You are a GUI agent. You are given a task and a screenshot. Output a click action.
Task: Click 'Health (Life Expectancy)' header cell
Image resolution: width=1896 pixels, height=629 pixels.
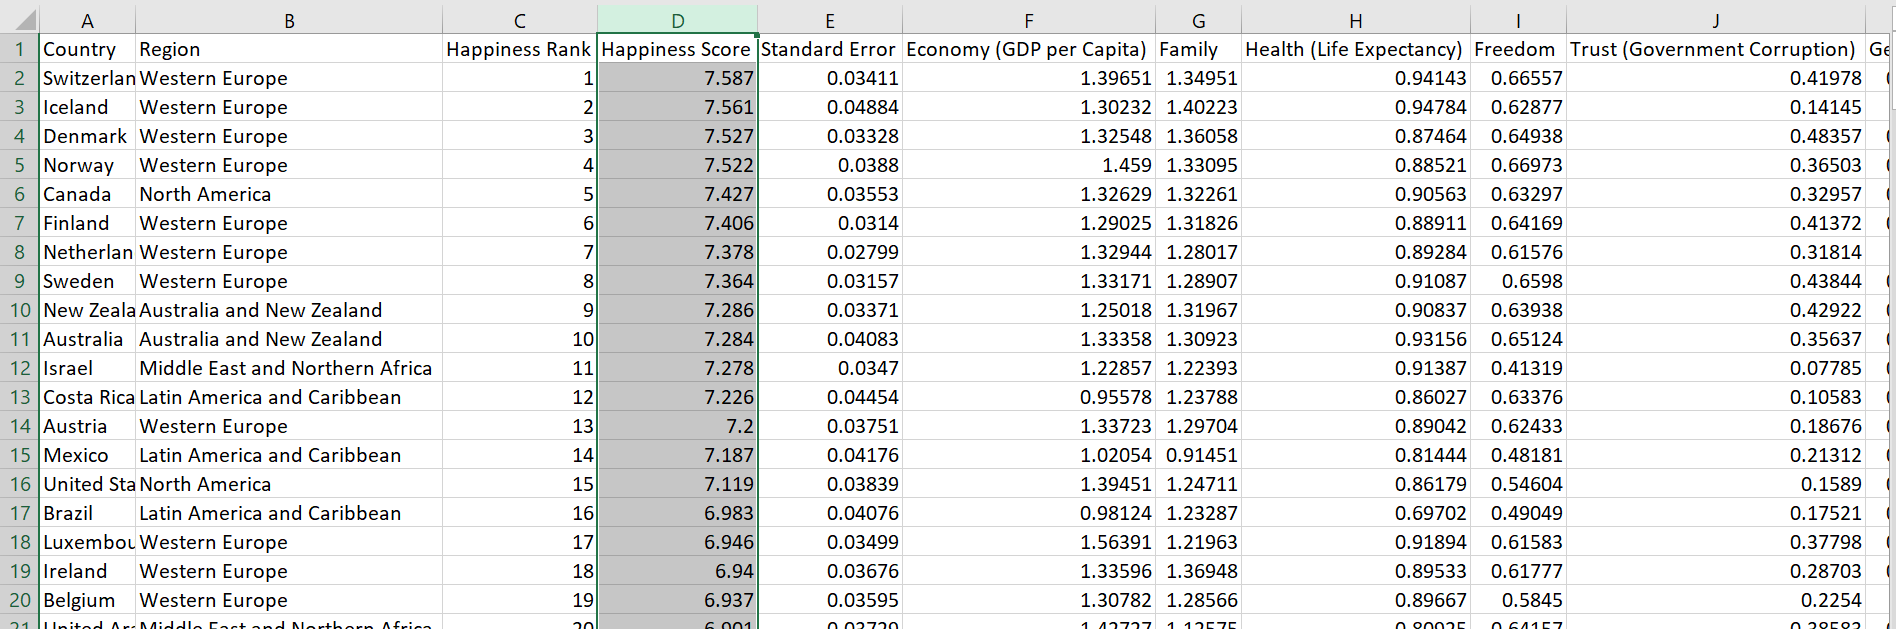point(1356,49)
